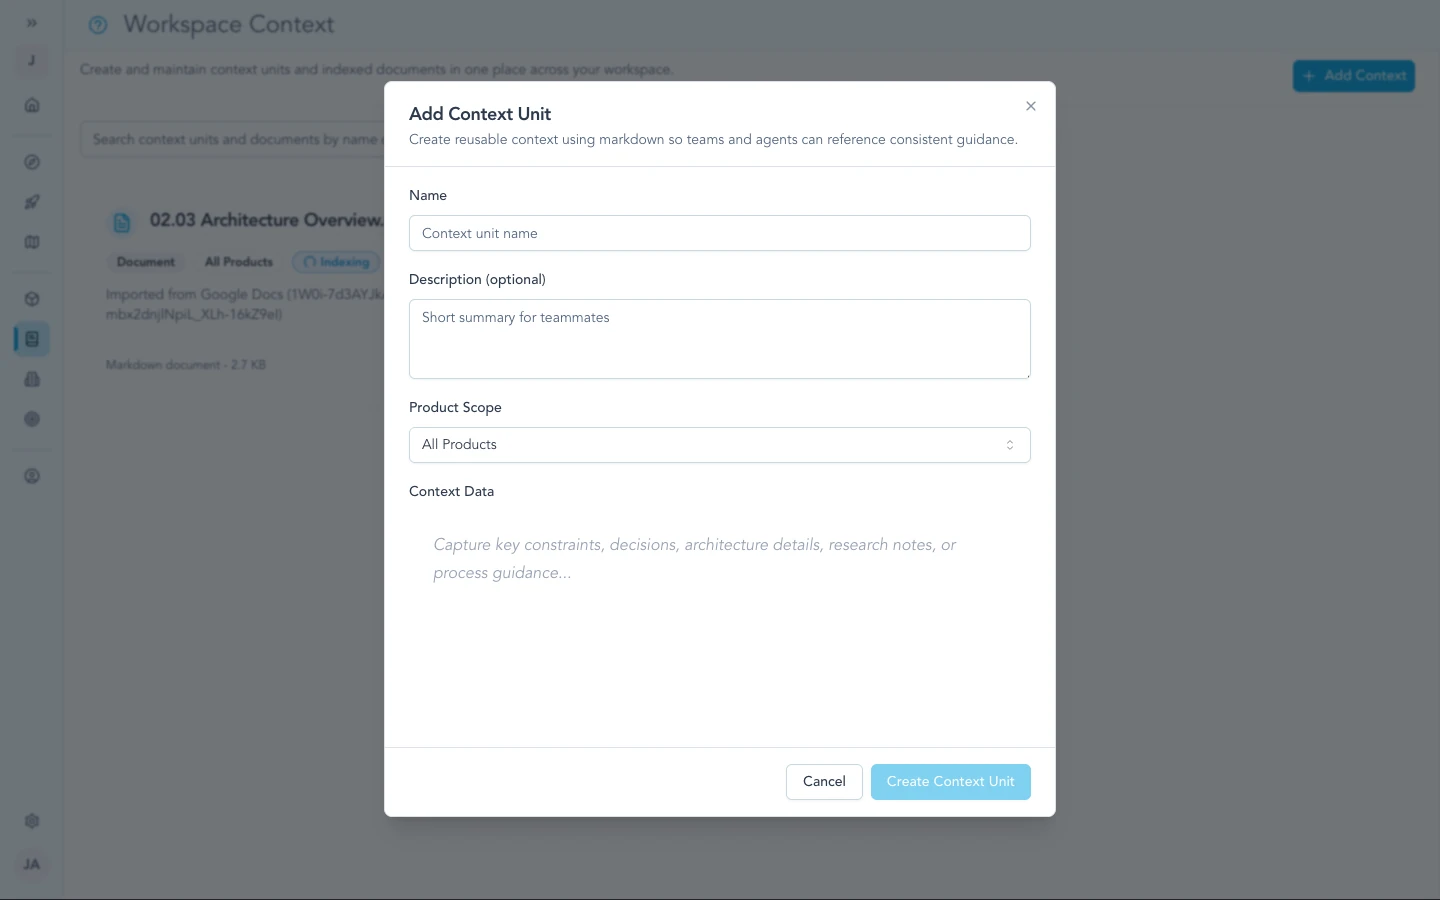The height and width of the screenshot is (900, 1440).
Task: Select the compass explore icon
Action: click(32, 161)
